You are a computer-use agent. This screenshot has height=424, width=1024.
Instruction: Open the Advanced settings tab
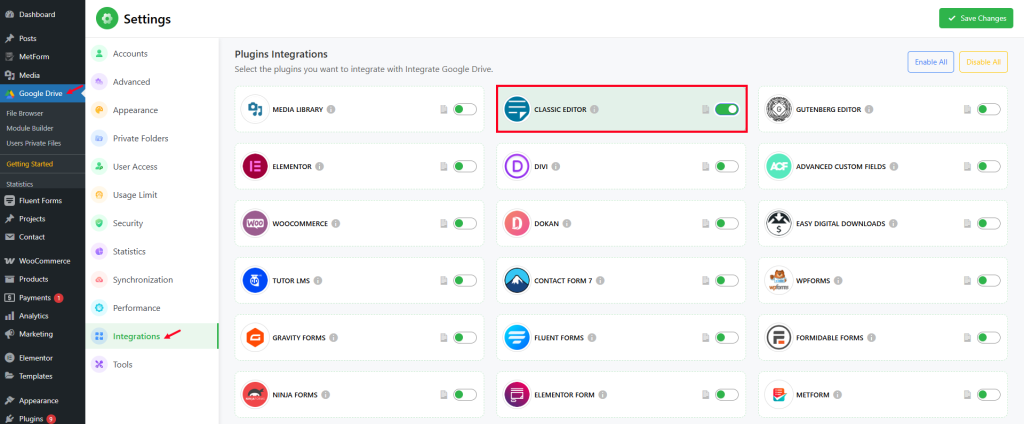tap(152, 82)
